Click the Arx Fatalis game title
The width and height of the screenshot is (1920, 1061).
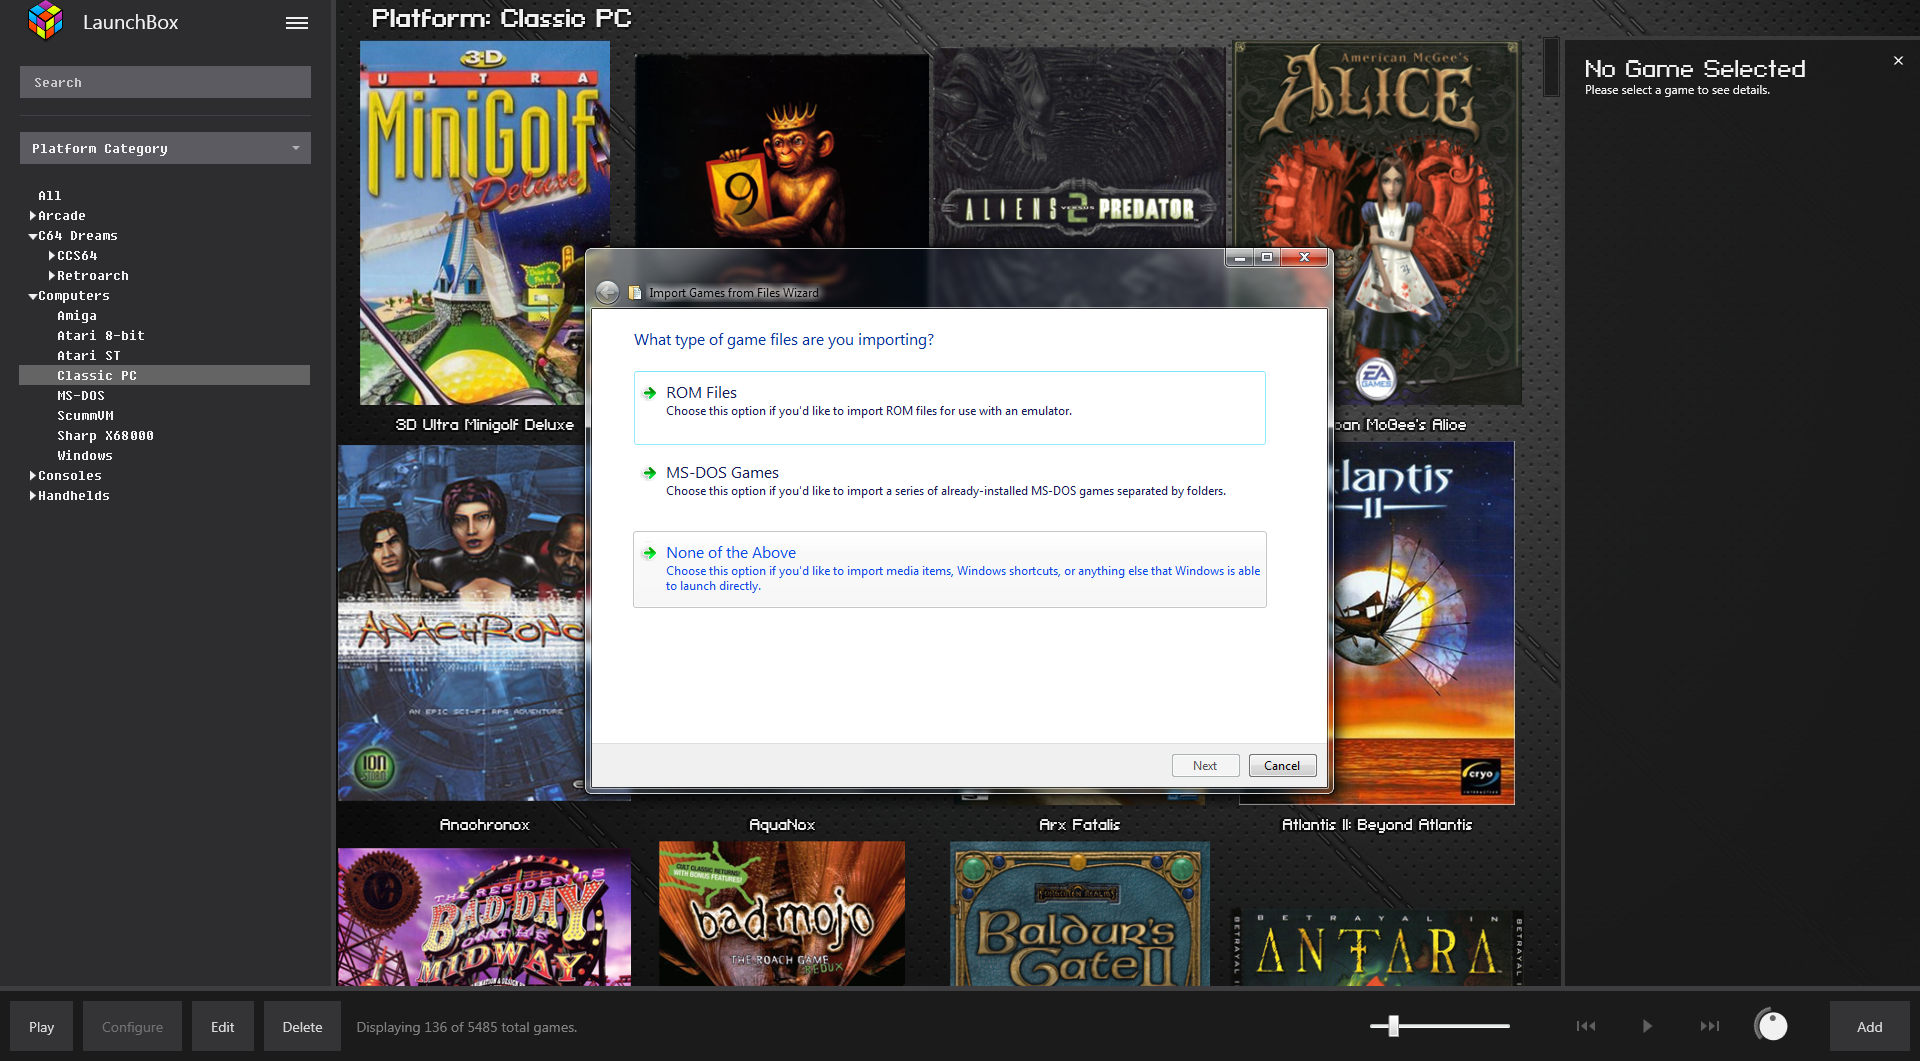[x=1079, y=825]
